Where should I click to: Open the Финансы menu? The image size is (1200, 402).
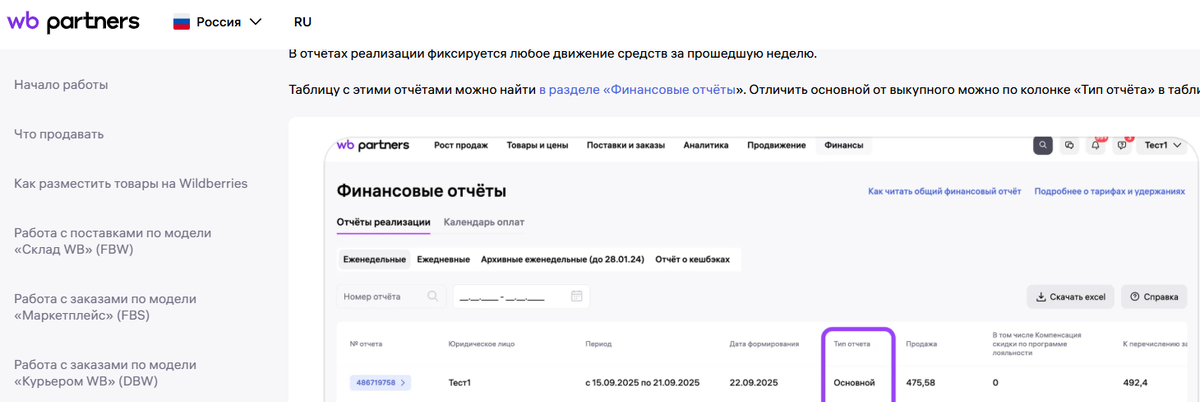844,145
